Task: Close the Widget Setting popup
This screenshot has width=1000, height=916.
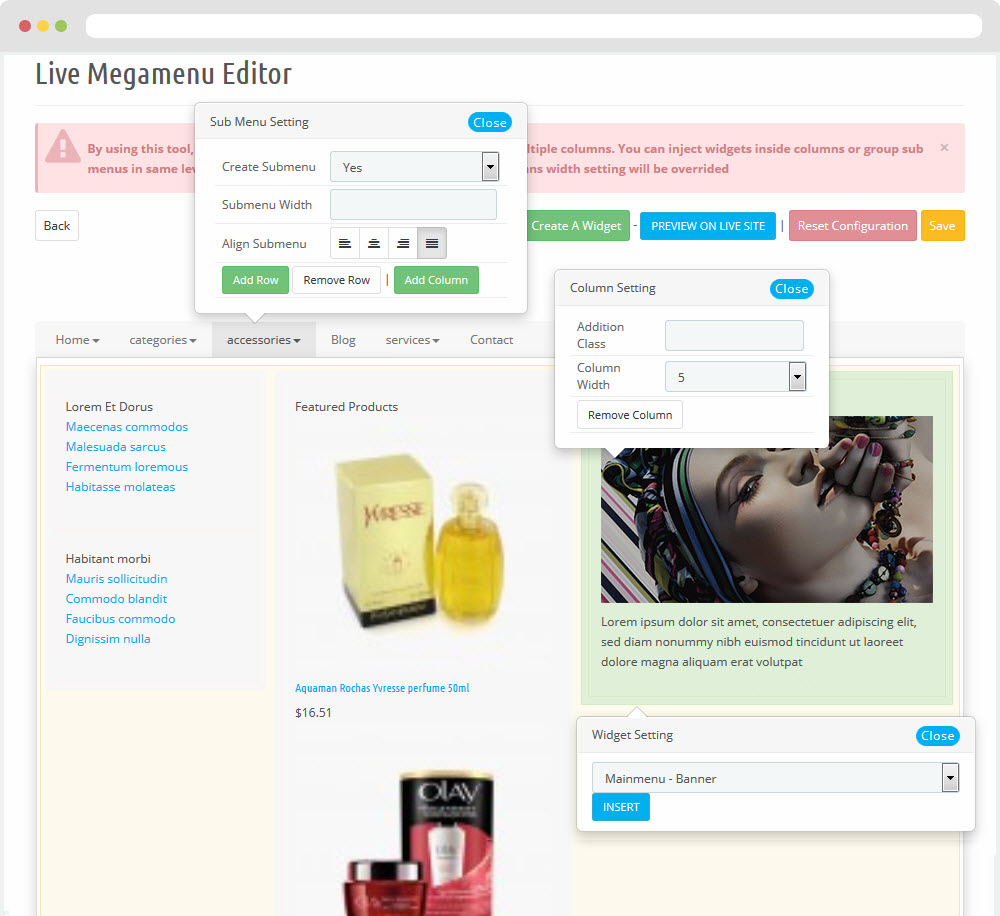Action: 937,736
